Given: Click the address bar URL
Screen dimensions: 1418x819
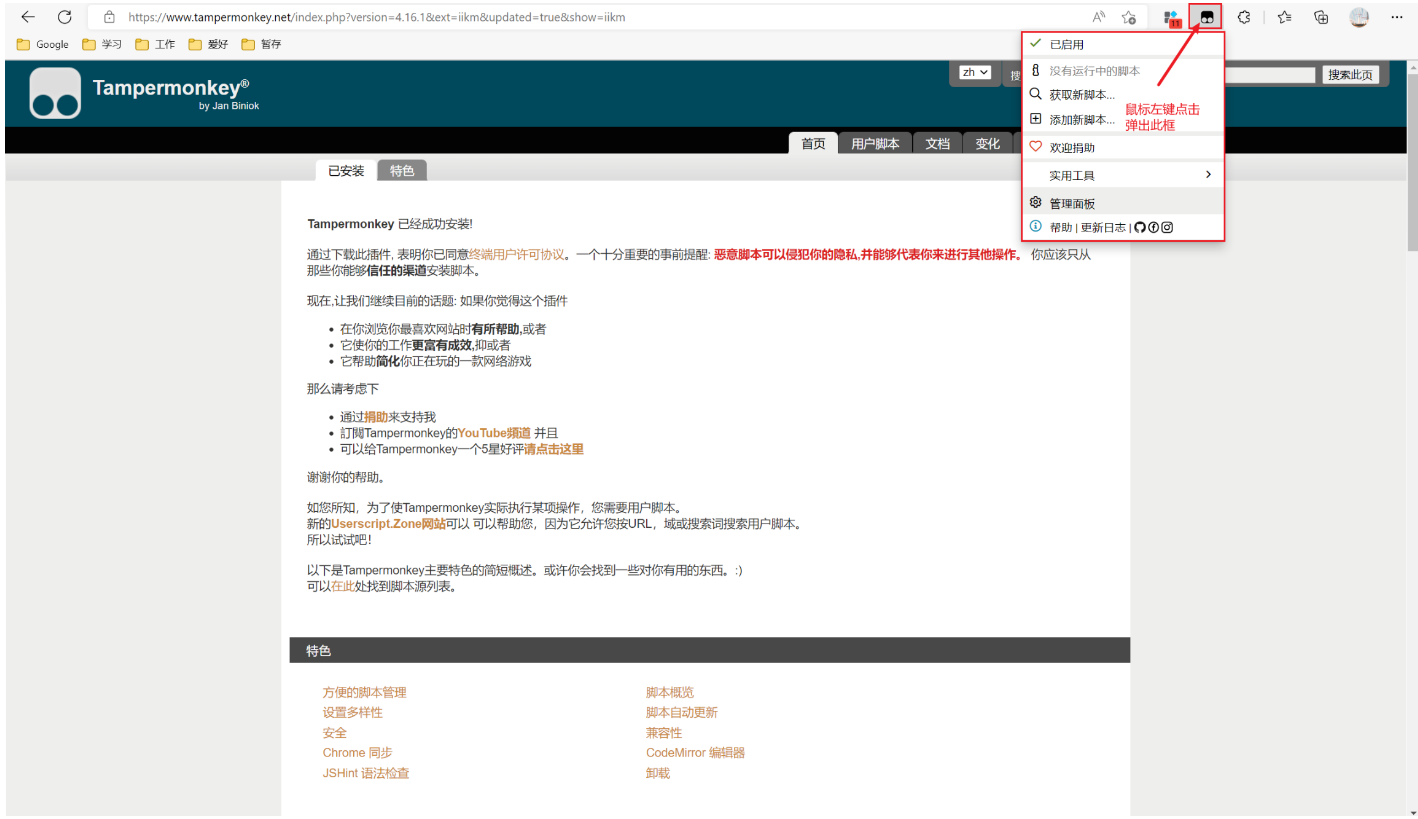Looking at the screenshot, I should (x=377, y=17).
